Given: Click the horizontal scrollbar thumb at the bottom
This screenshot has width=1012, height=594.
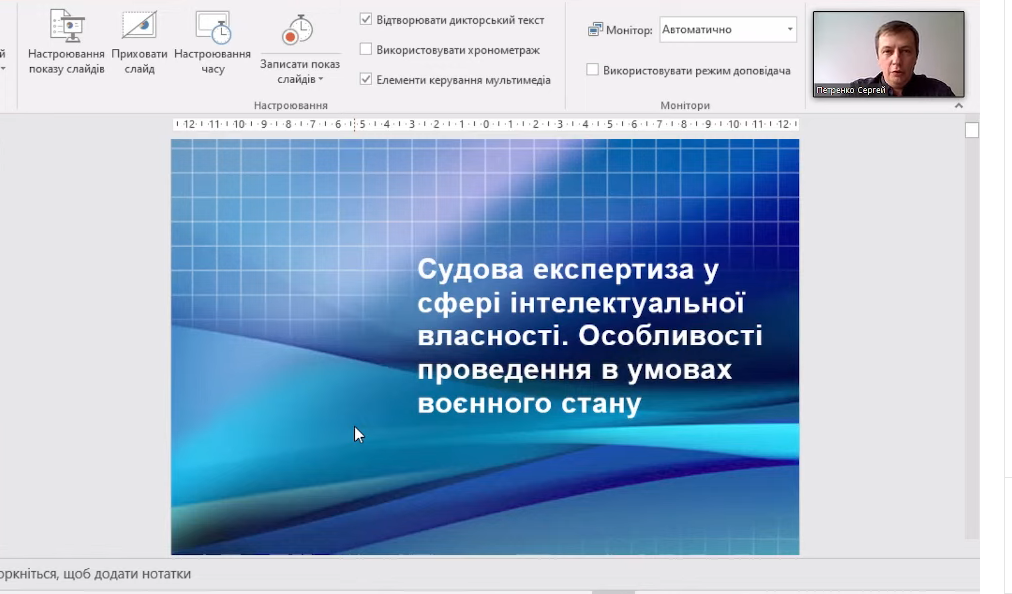Looking at the screenshot, I should (613, 591).
